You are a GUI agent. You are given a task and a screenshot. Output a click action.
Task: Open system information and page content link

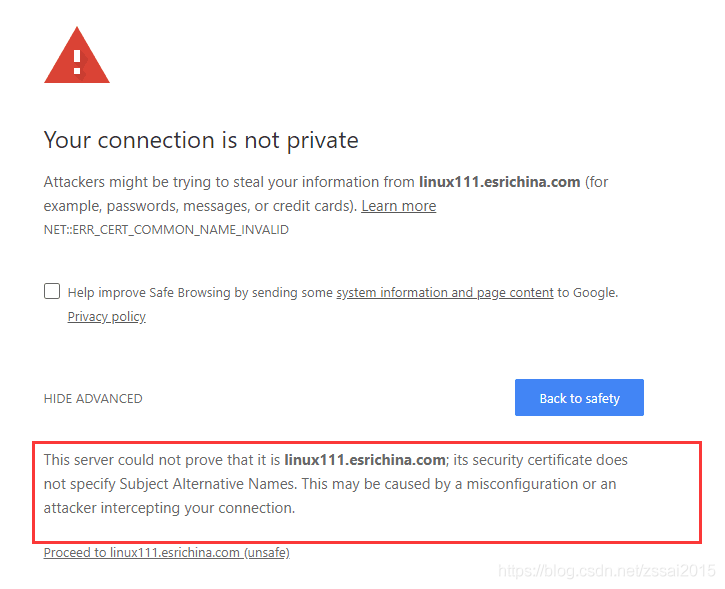[445, 293]
